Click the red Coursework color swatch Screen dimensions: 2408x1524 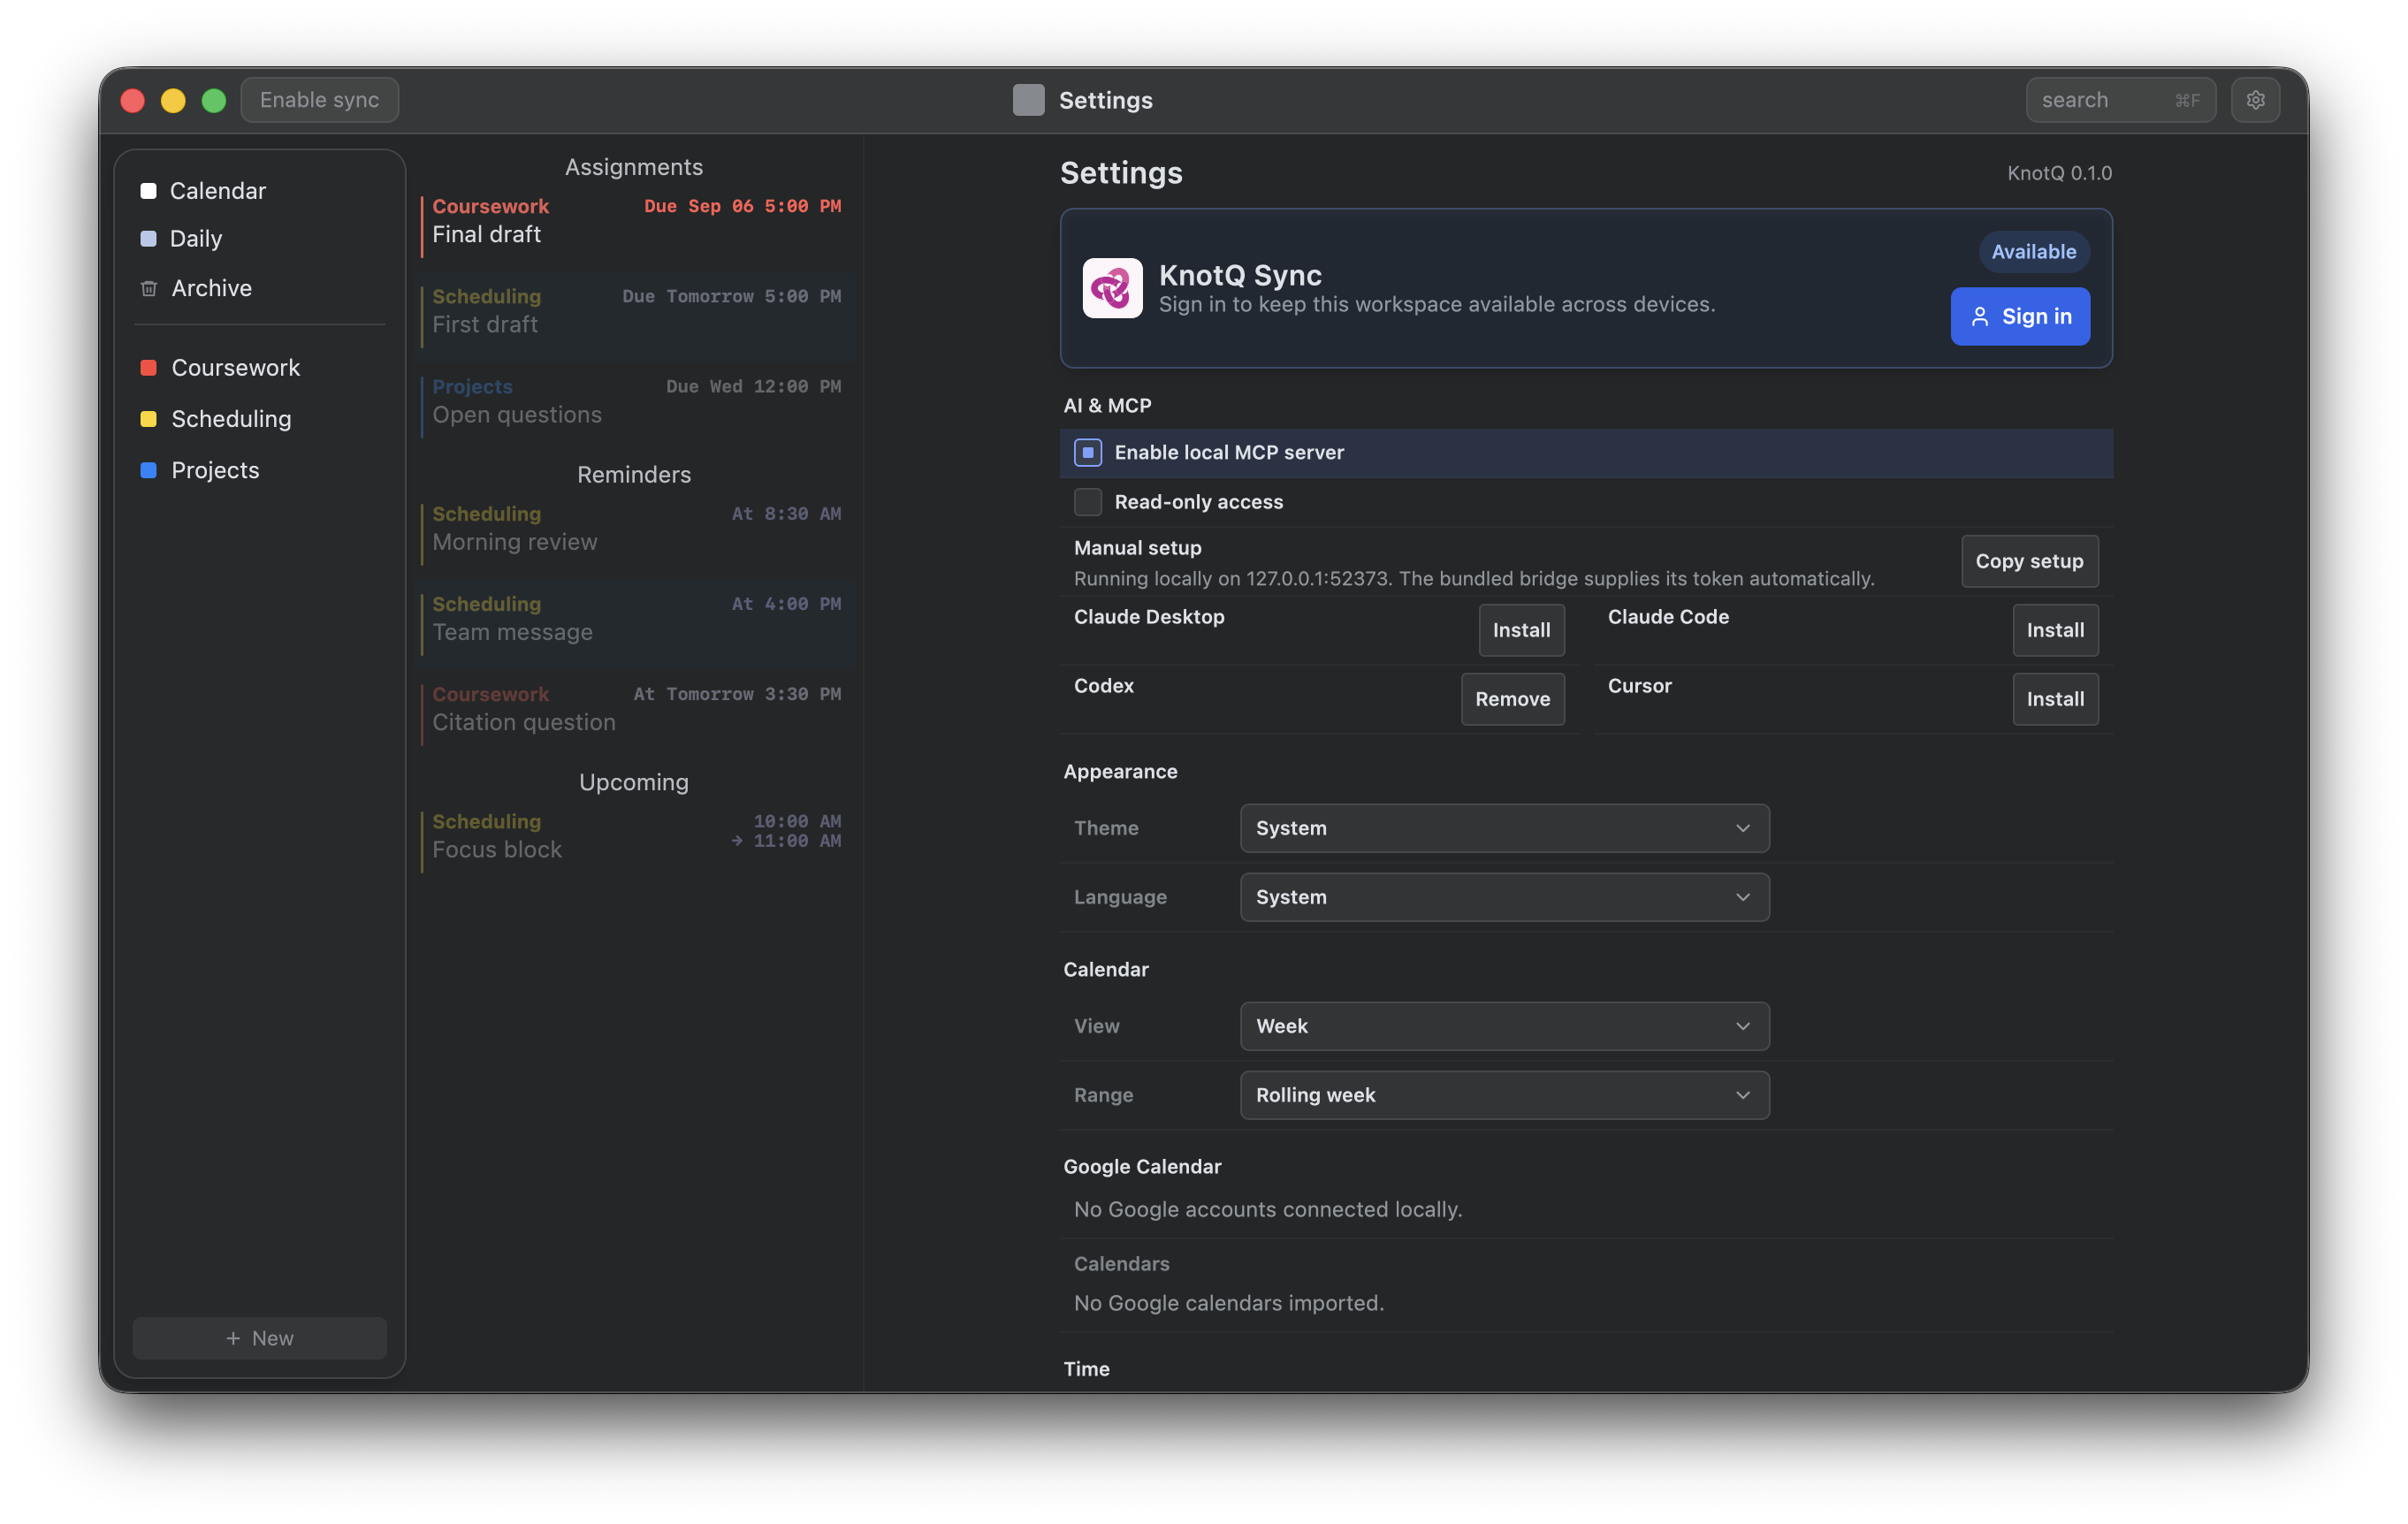(x=148, y=368)
